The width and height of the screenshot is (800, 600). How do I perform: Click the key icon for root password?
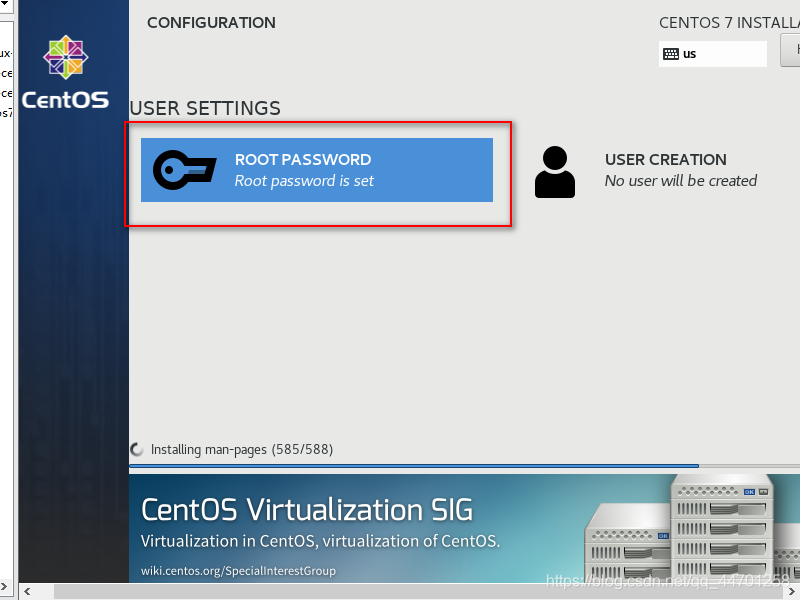tap(184, 170)
